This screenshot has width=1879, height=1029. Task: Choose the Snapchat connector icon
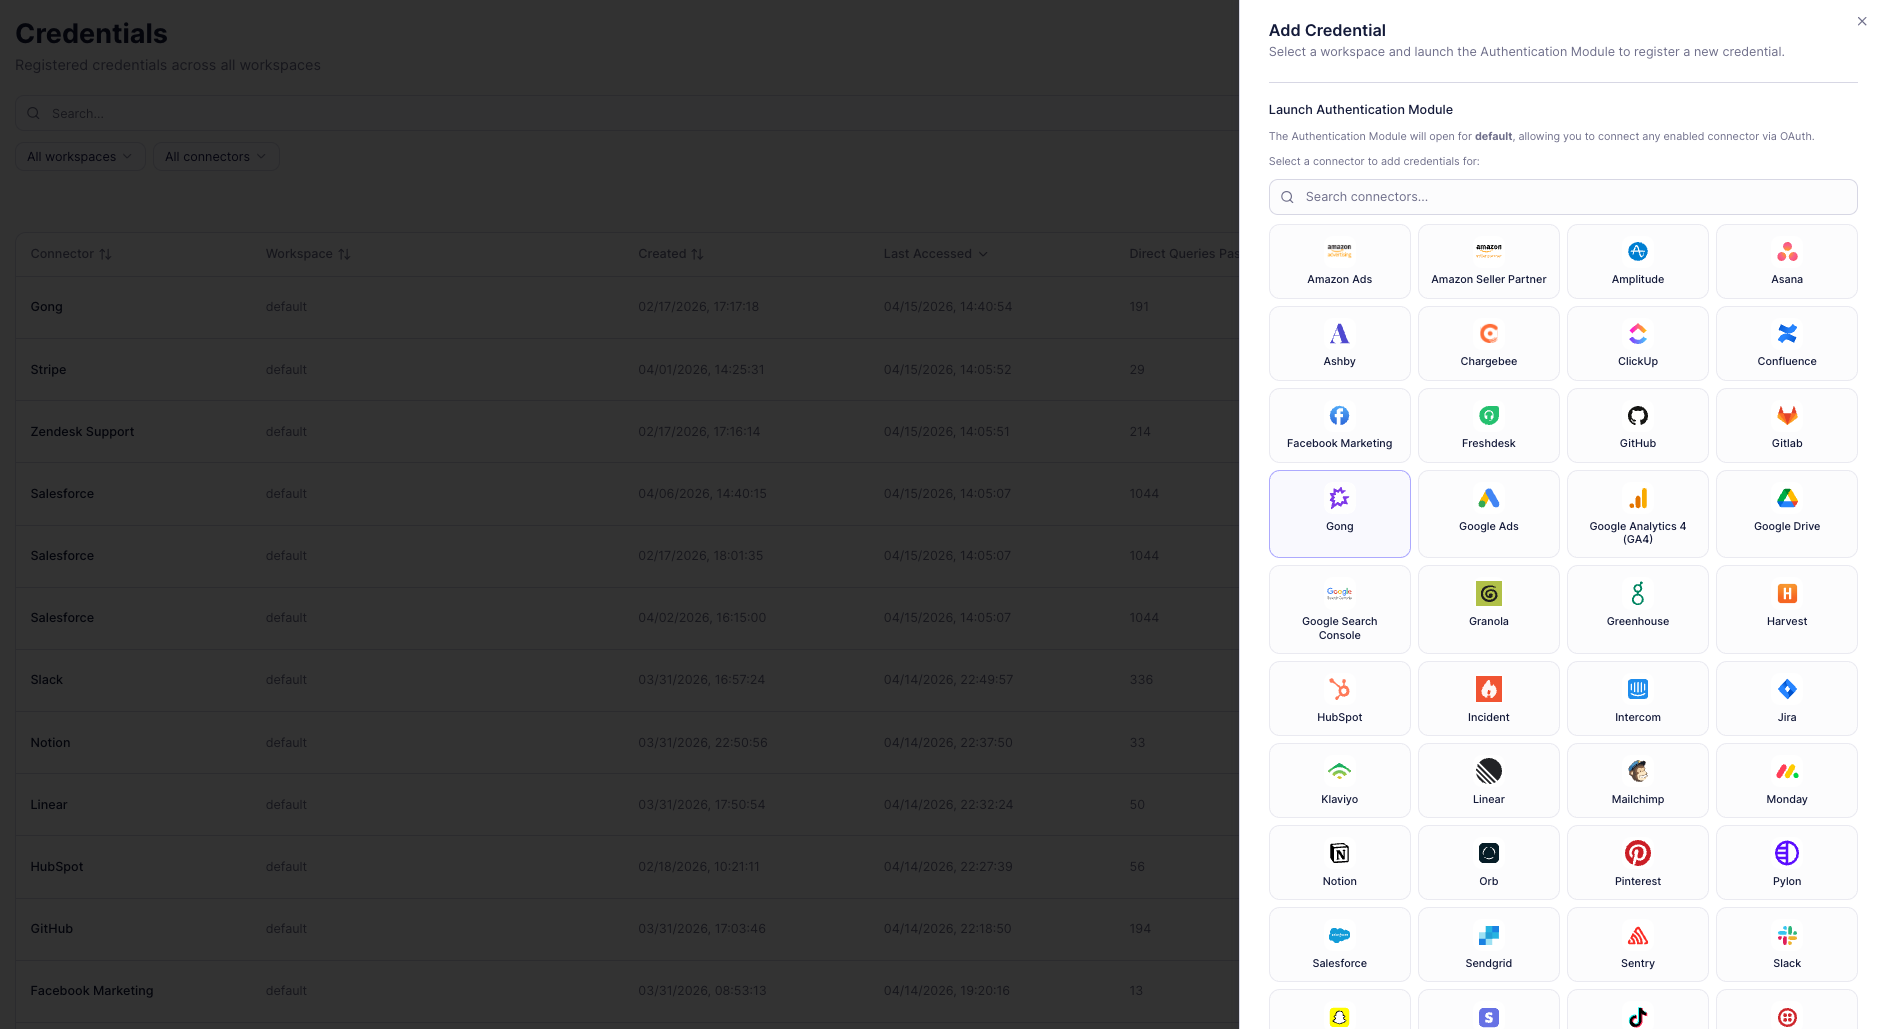(1339, 1017)
